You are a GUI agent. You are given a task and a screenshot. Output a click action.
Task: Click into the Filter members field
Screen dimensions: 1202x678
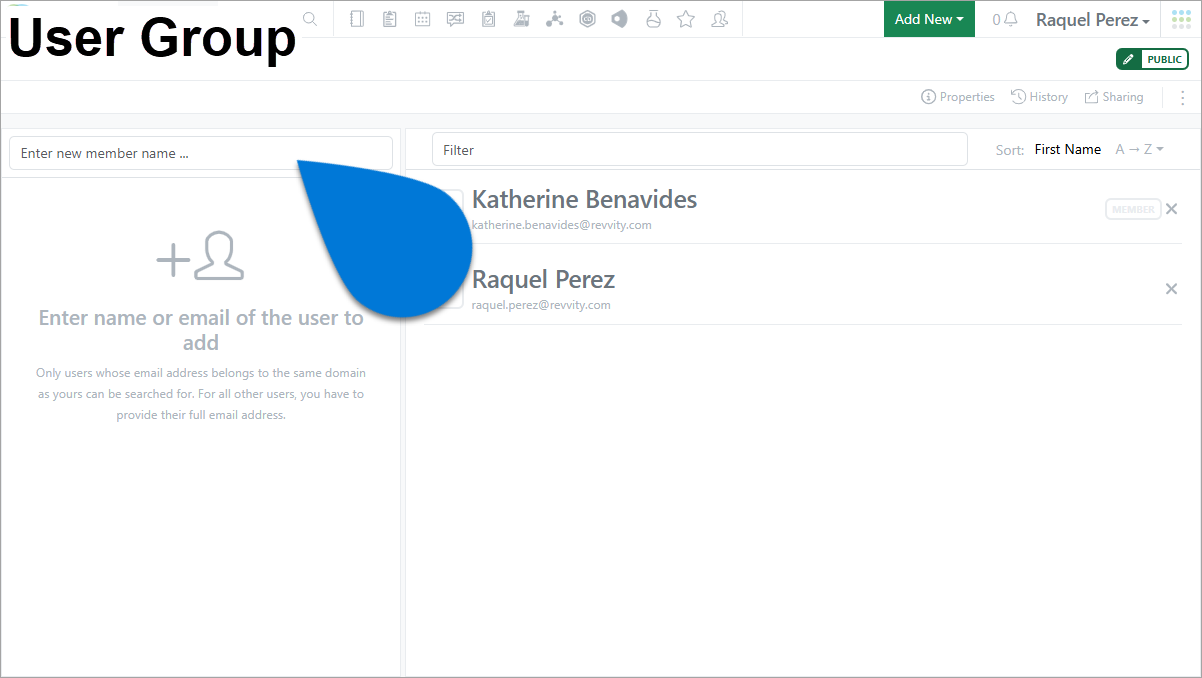(x=700, y=149)
